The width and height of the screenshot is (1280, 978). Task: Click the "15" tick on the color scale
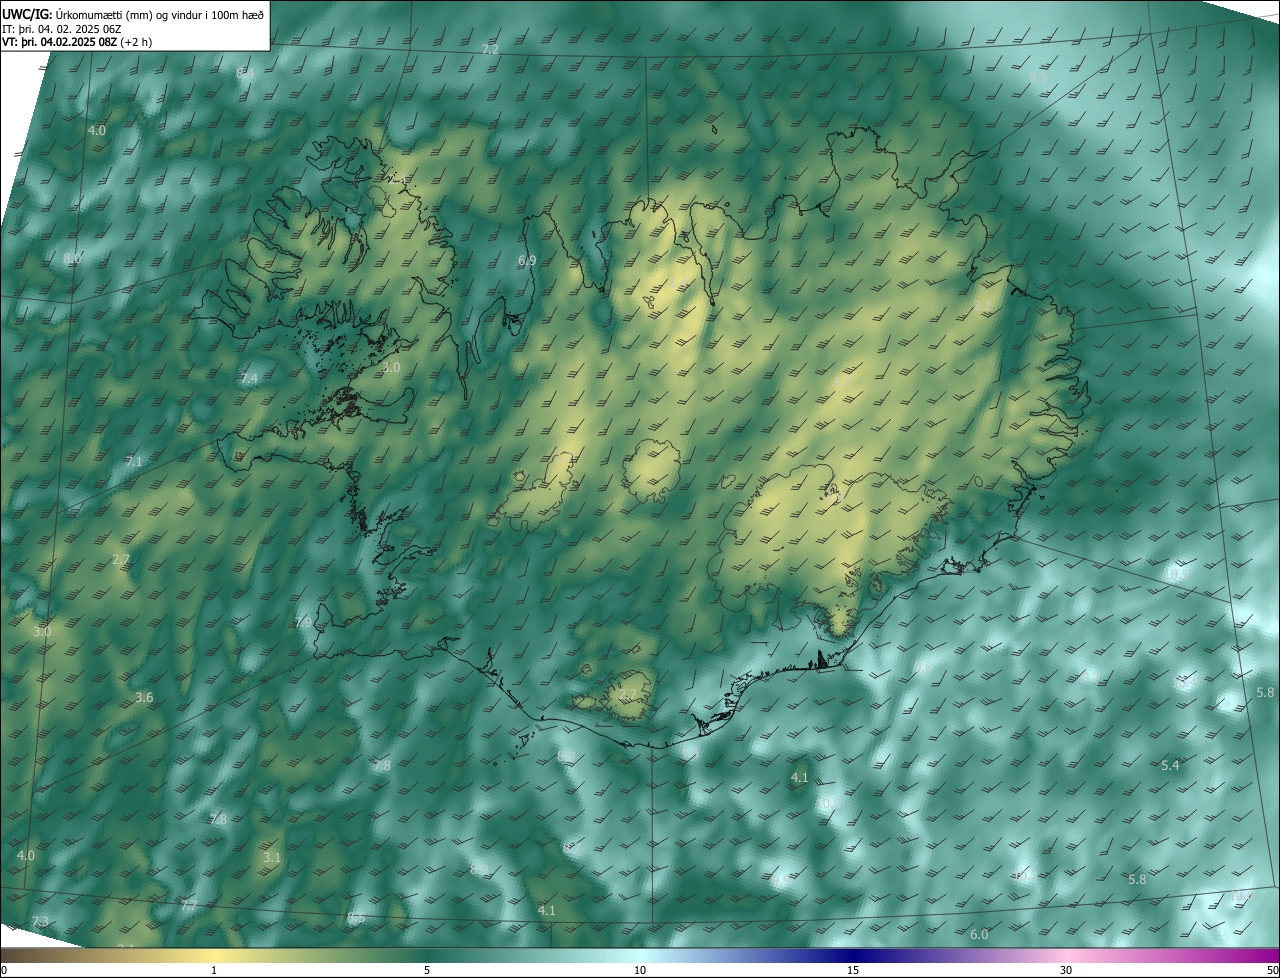click(853, 970)
